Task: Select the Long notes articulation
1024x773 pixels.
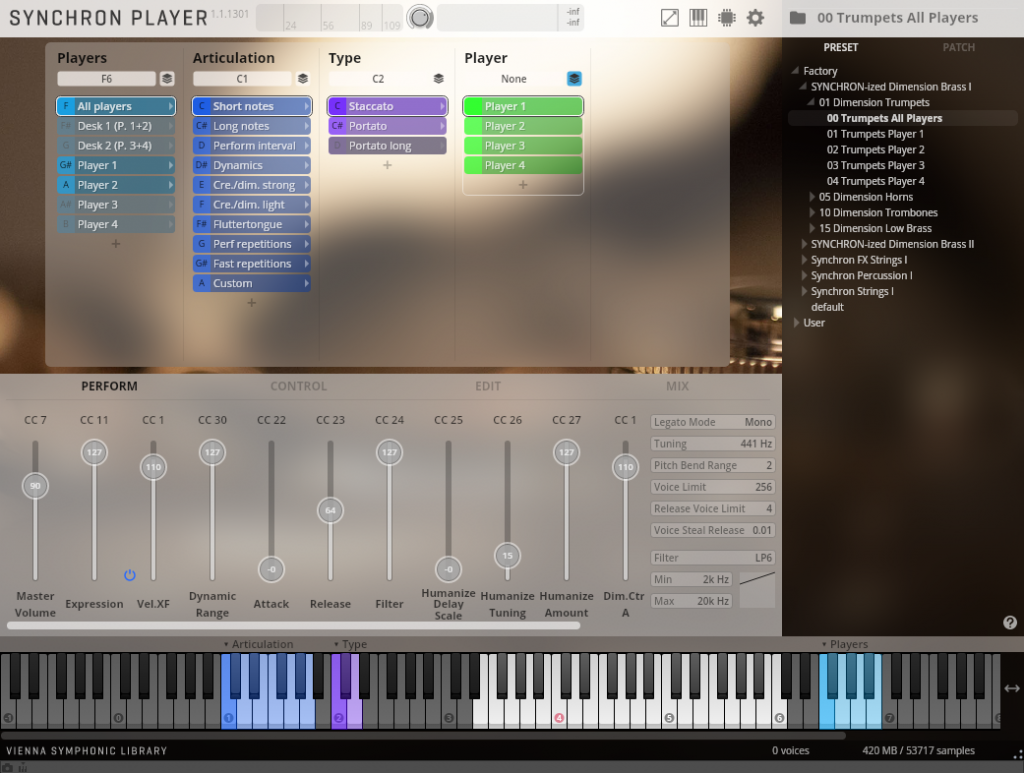Action: point(251,126)
